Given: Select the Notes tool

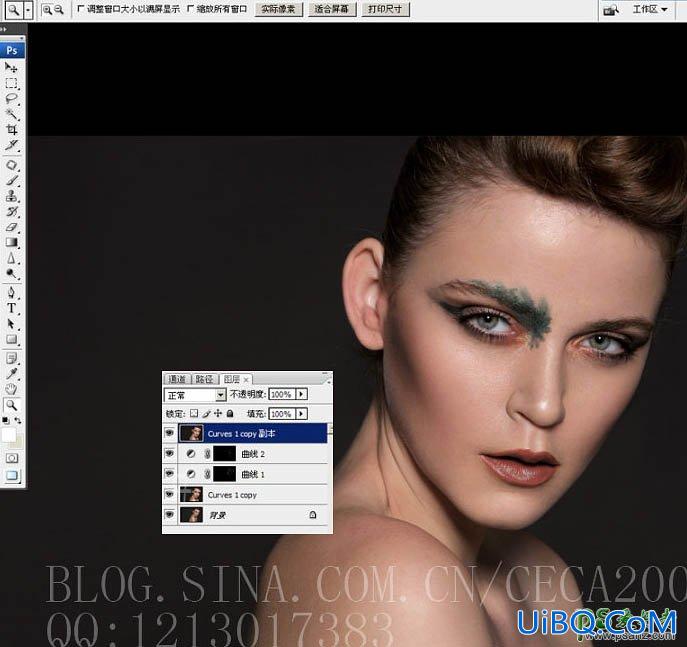Looking at the screenshot, I should [x=11, y=358].
